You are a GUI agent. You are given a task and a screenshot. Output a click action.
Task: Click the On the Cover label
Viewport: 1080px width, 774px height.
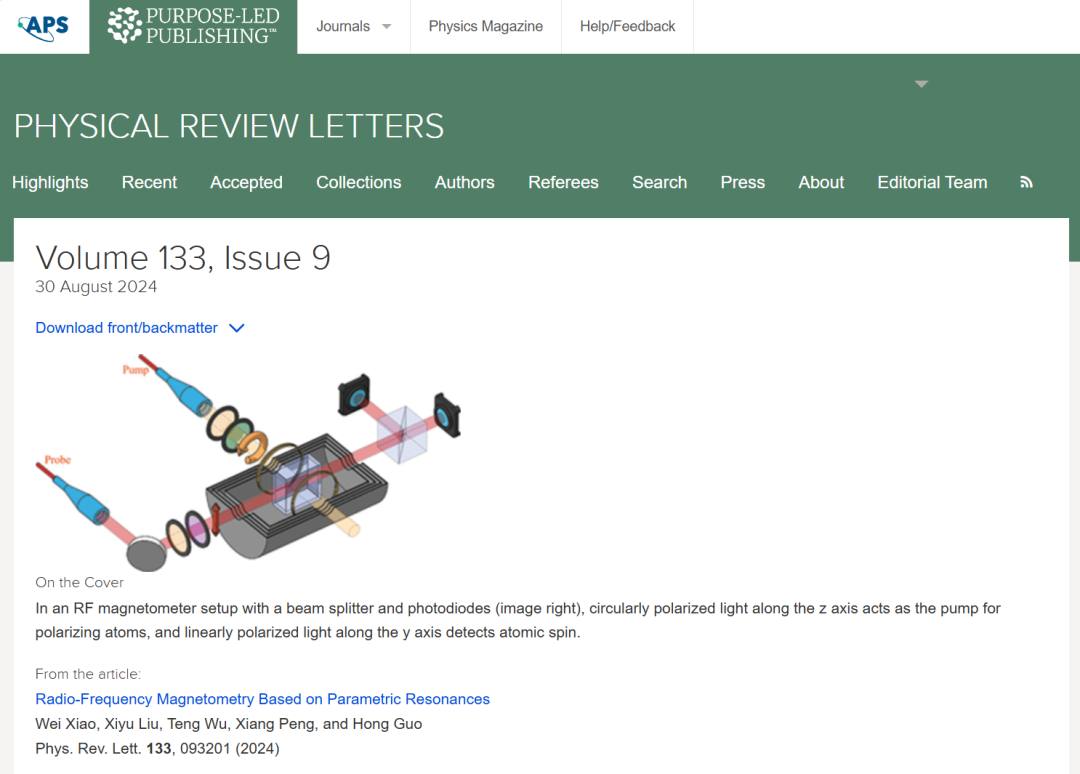80,583
